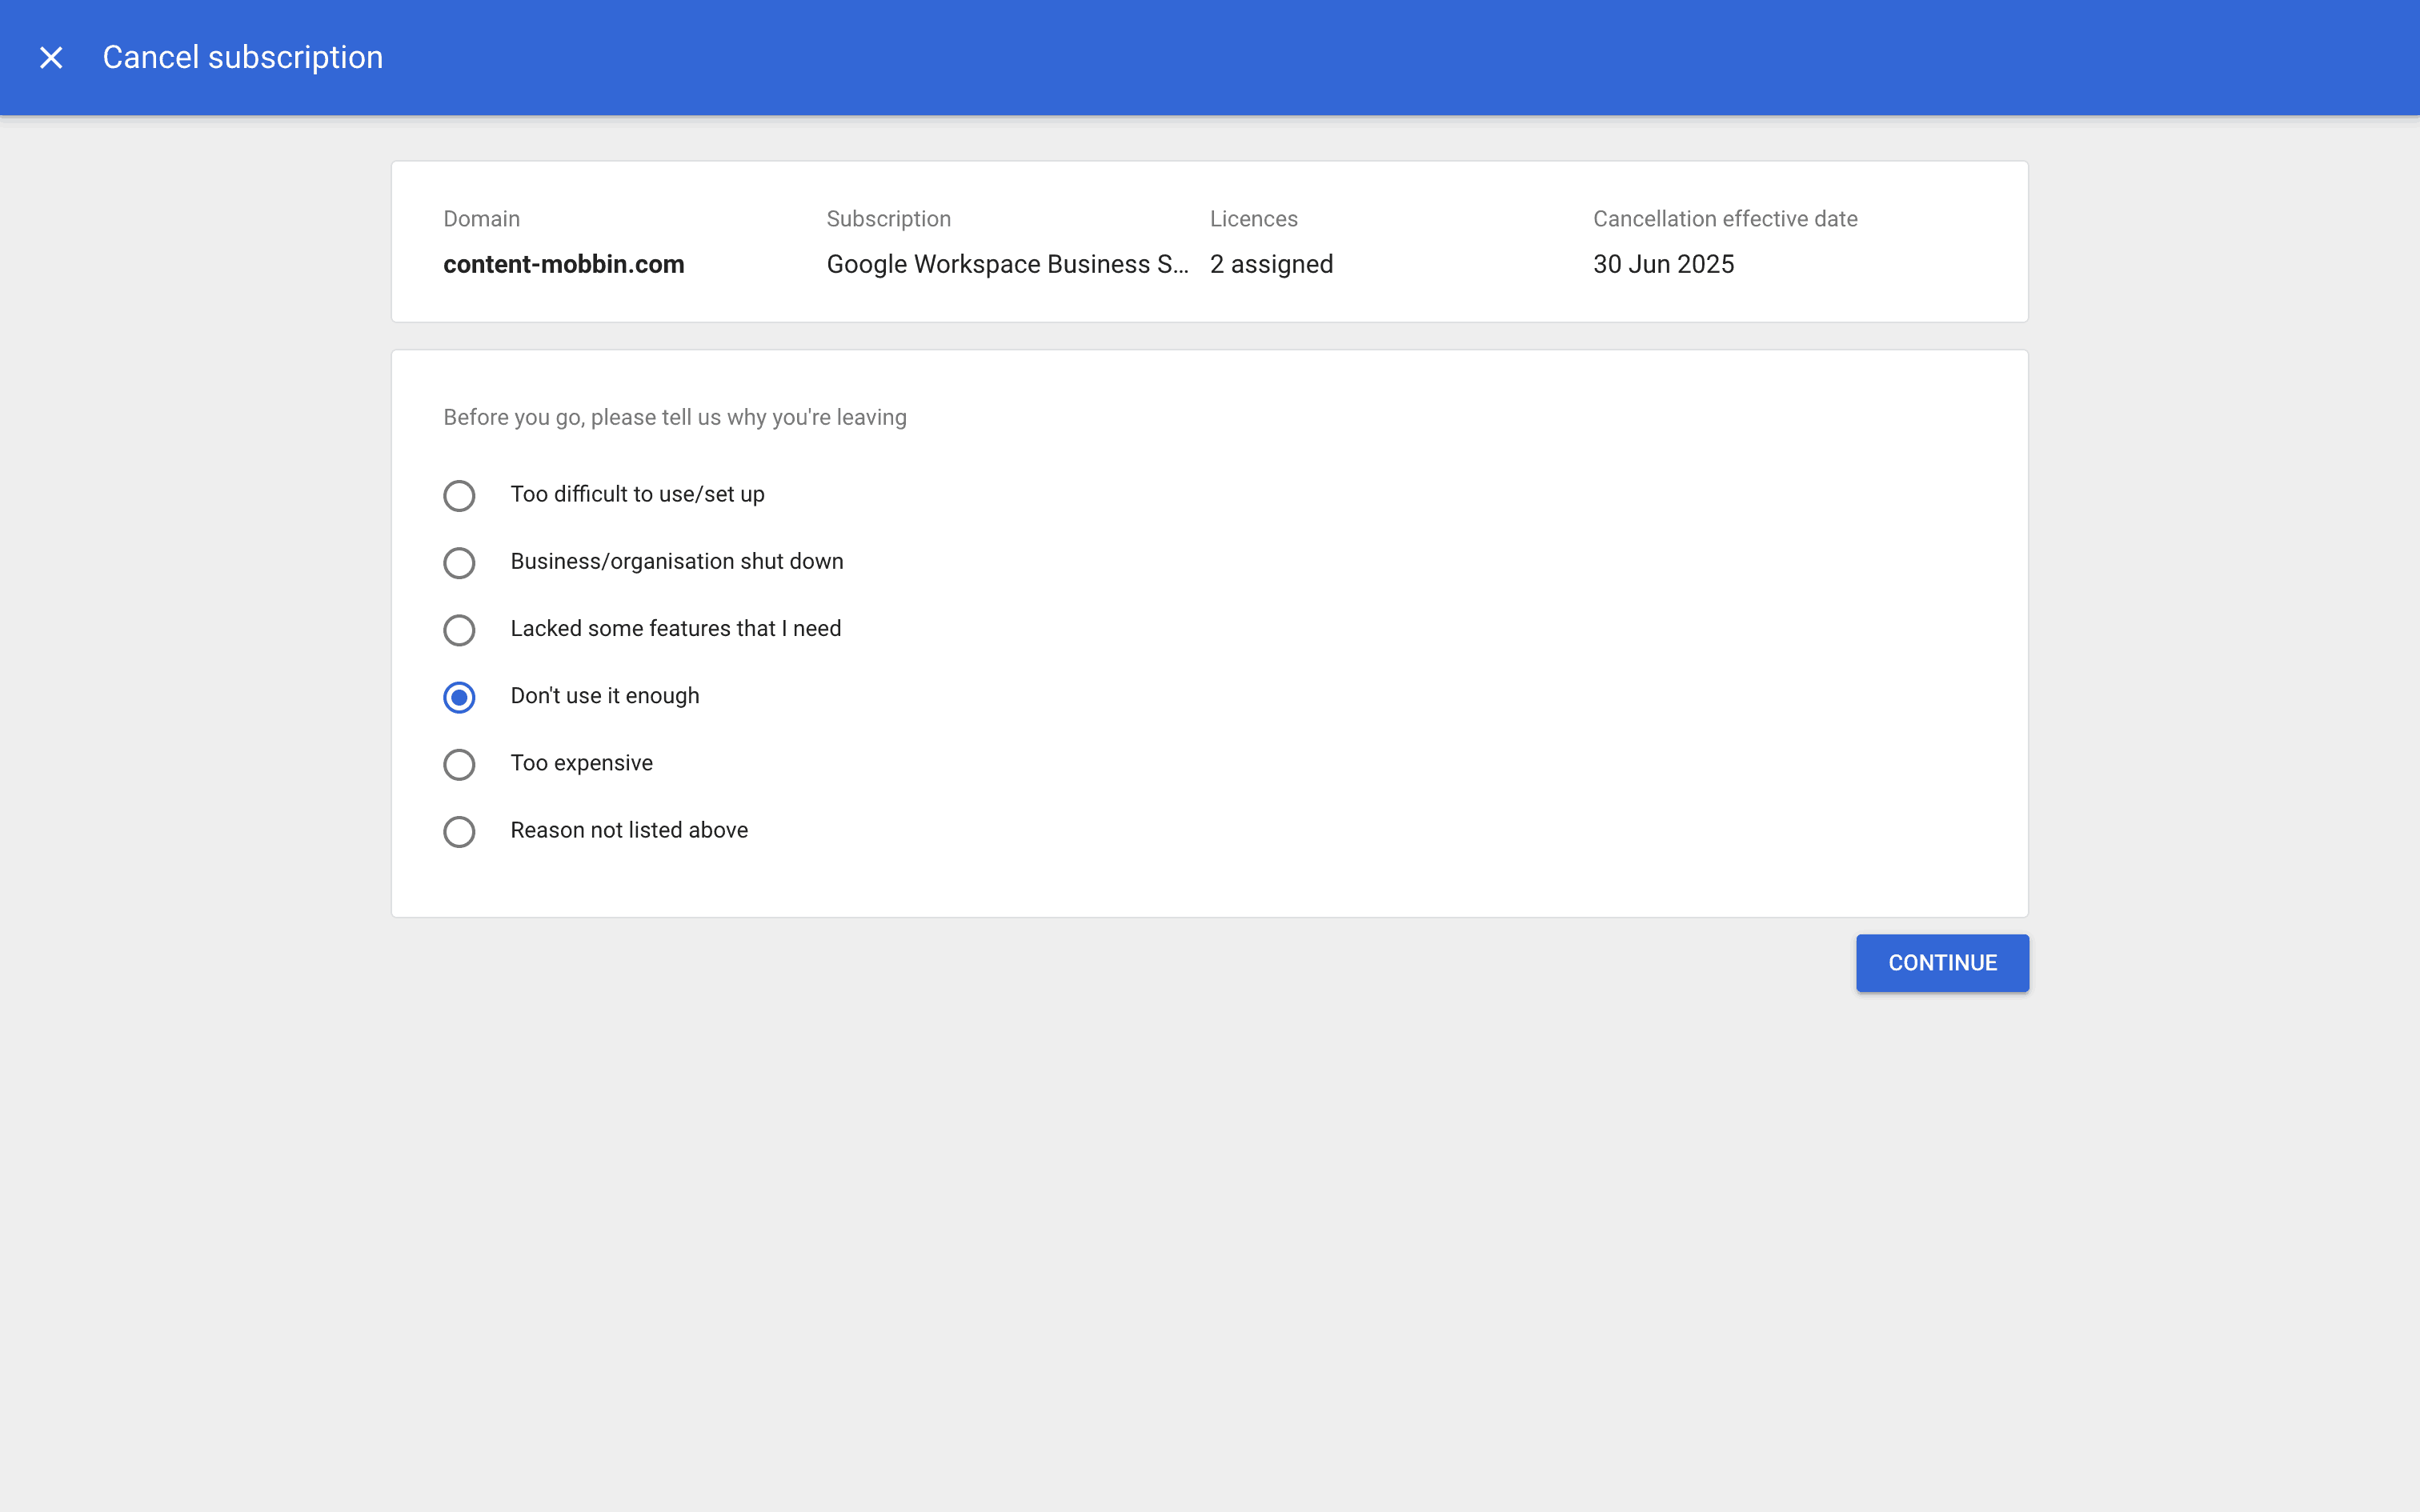Image resolution: width=2420 pixels, height=1512 pixels.
Task: Close the Cancel subscription dialog with X
Action: click(51, 58)
